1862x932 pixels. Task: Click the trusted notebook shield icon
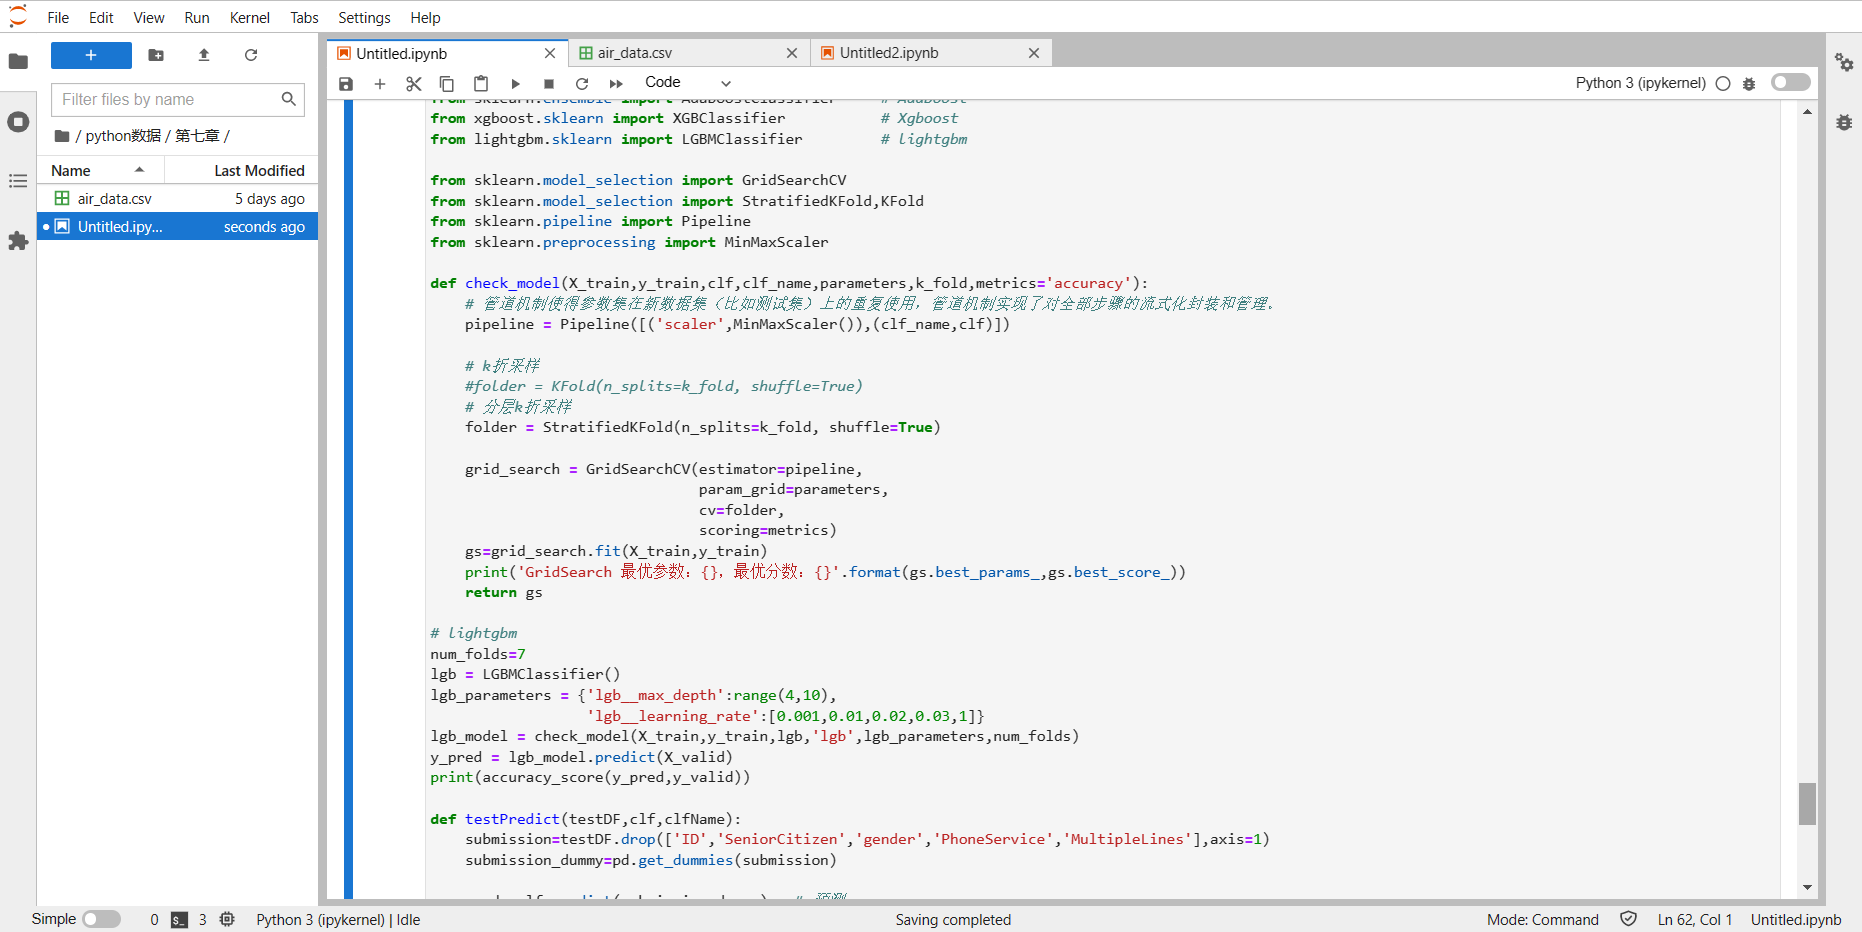click(1628, 919)
